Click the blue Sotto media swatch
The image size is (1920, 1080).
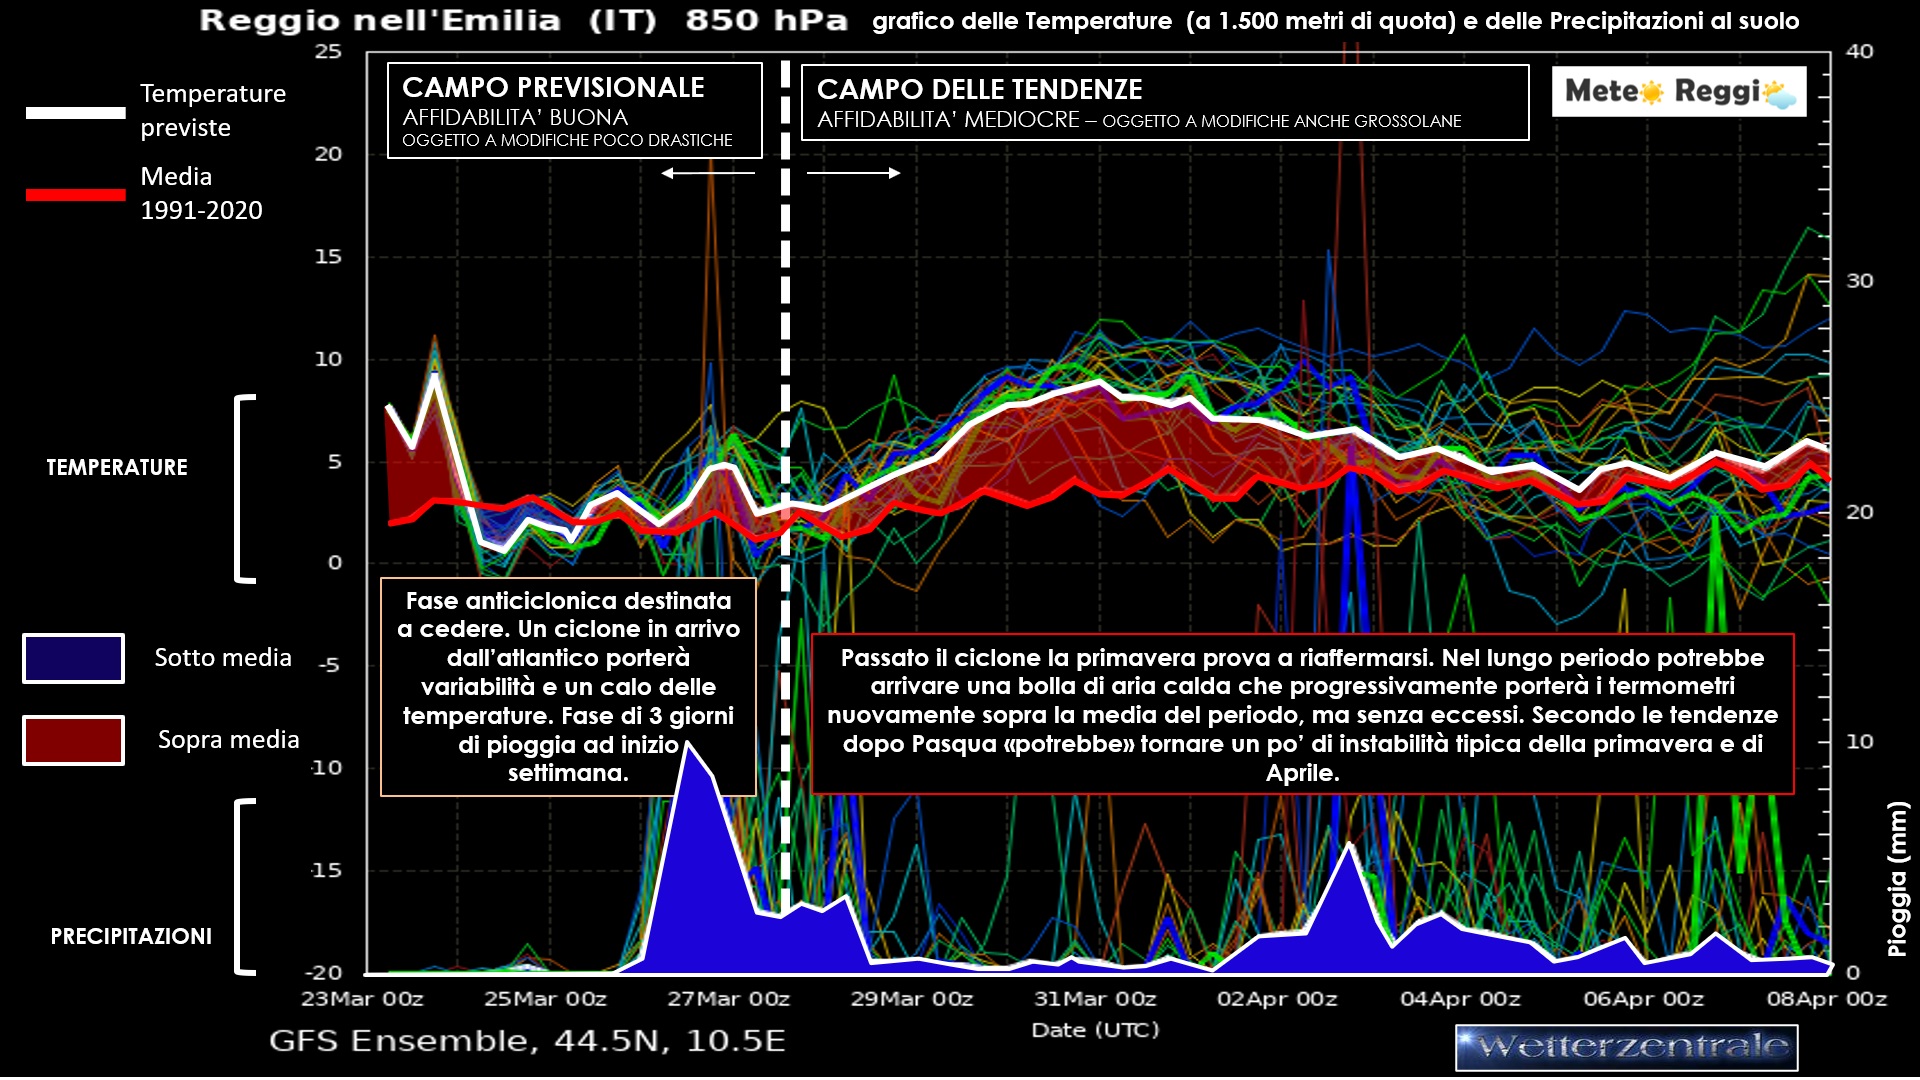[73, 658]
